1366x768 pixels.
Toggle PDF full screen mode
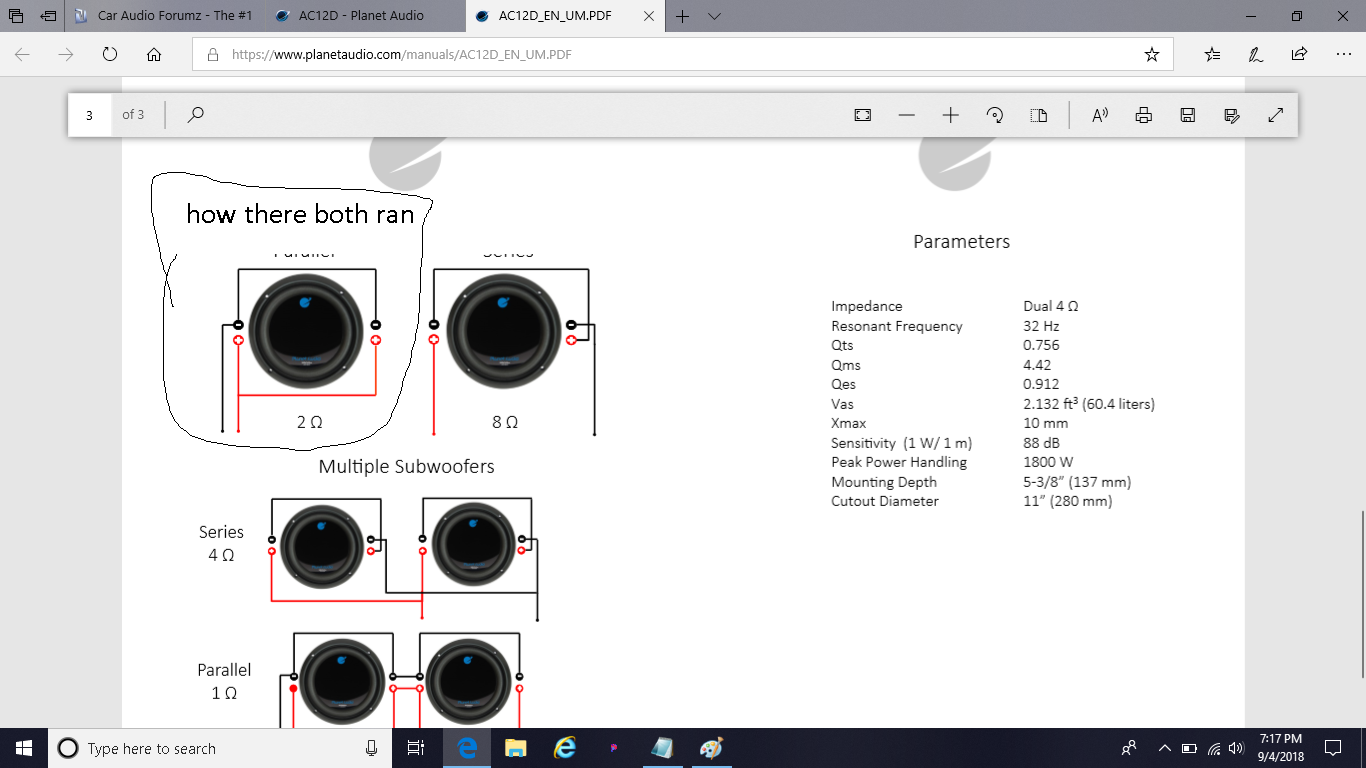pyautogui.click(x=1276, y=115)
